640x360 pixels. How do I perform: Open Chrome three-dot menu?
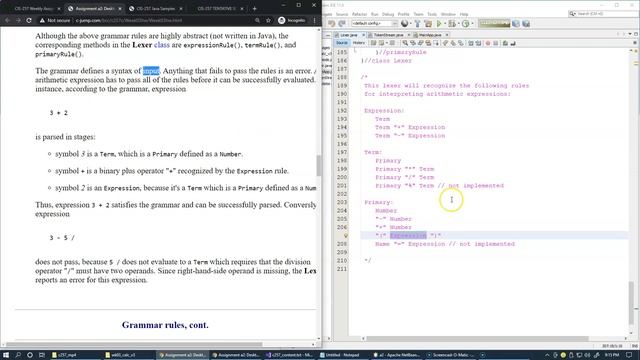(314, 20)
